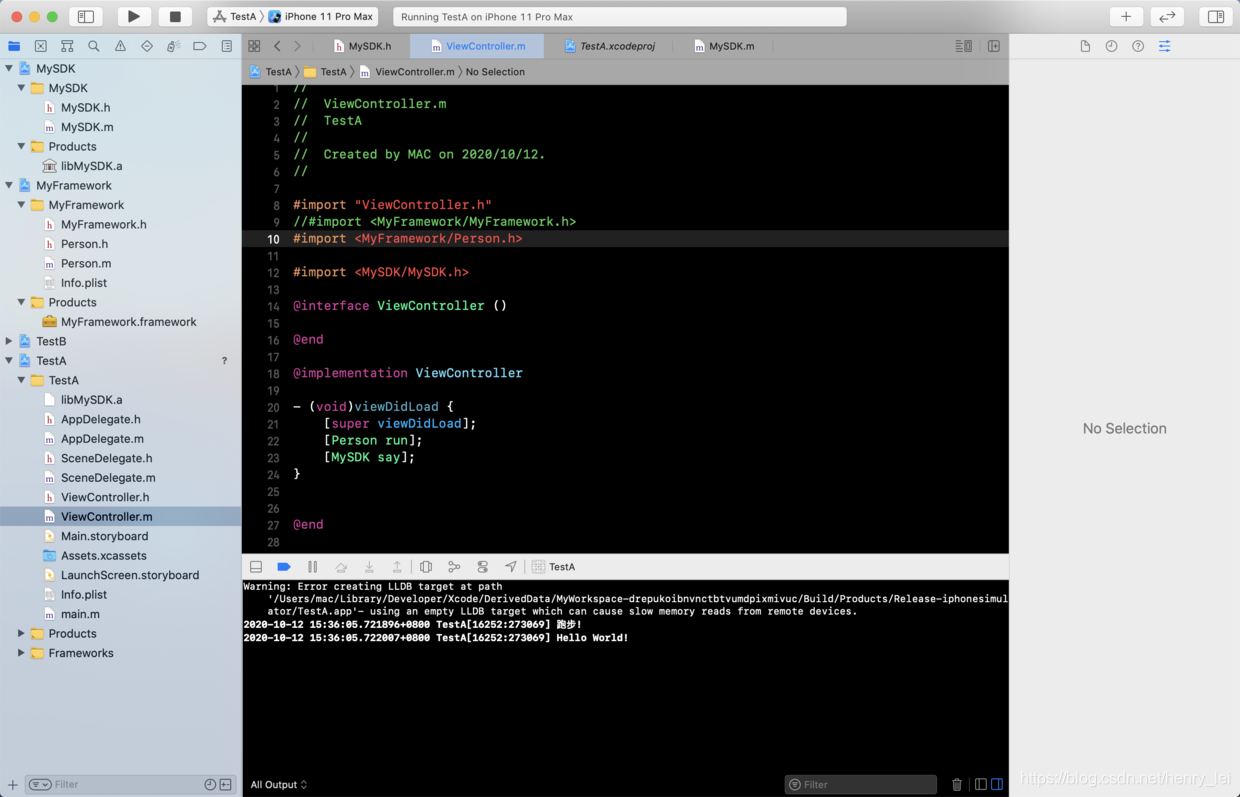1240x797 pixels.
Task: Open the find navigator magnifier icon
Action: click(94, 46)
